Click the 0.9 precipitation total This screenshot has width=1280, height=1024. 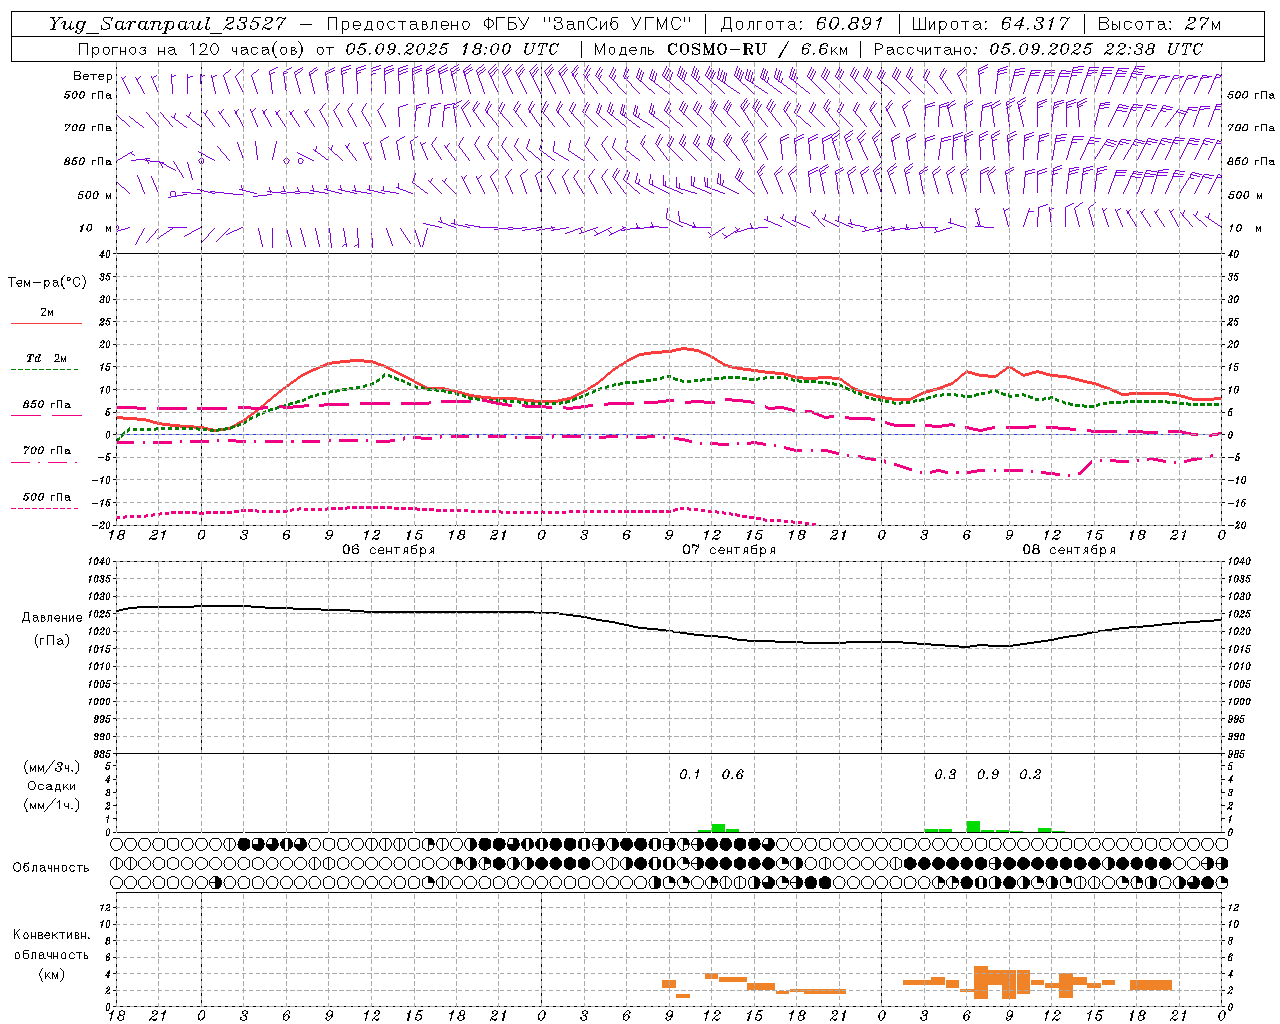[988, 774]
